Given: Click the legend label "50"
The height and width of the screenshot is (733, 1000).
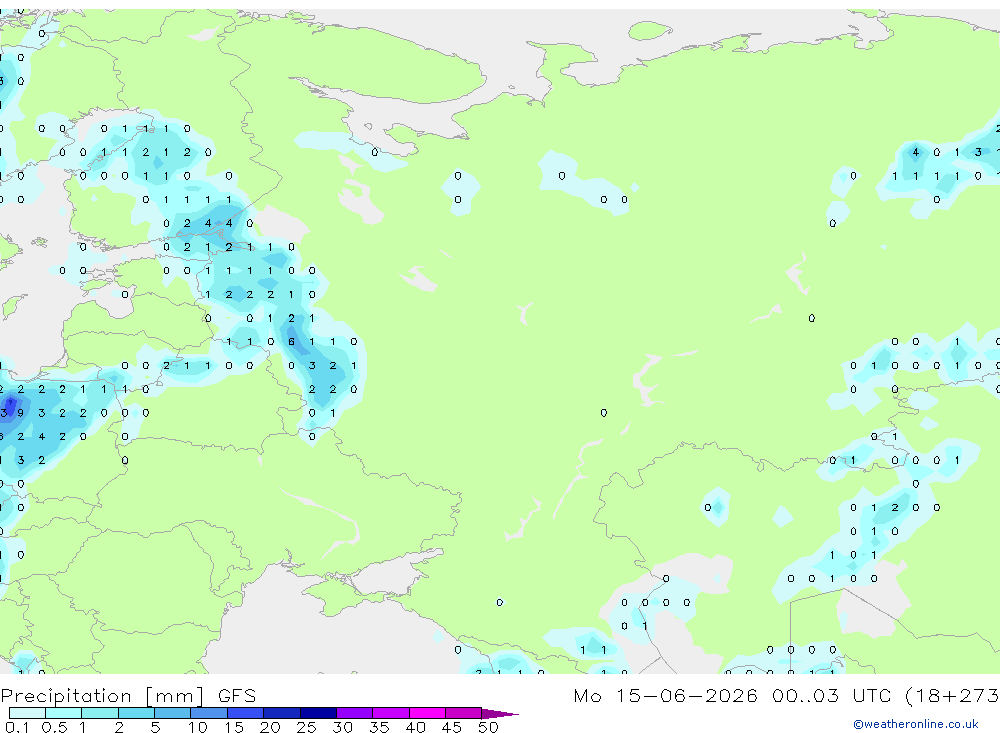Looking at the screenshot, I should tap(488, 727).
